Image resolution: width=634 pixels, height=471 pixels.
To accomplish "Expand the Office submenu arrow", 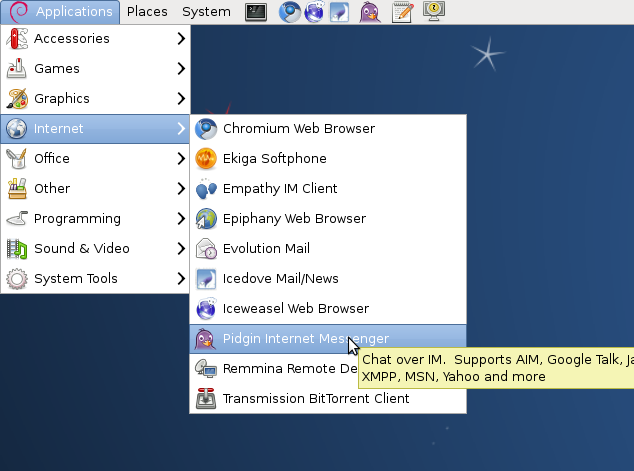I will pos(181,158).
